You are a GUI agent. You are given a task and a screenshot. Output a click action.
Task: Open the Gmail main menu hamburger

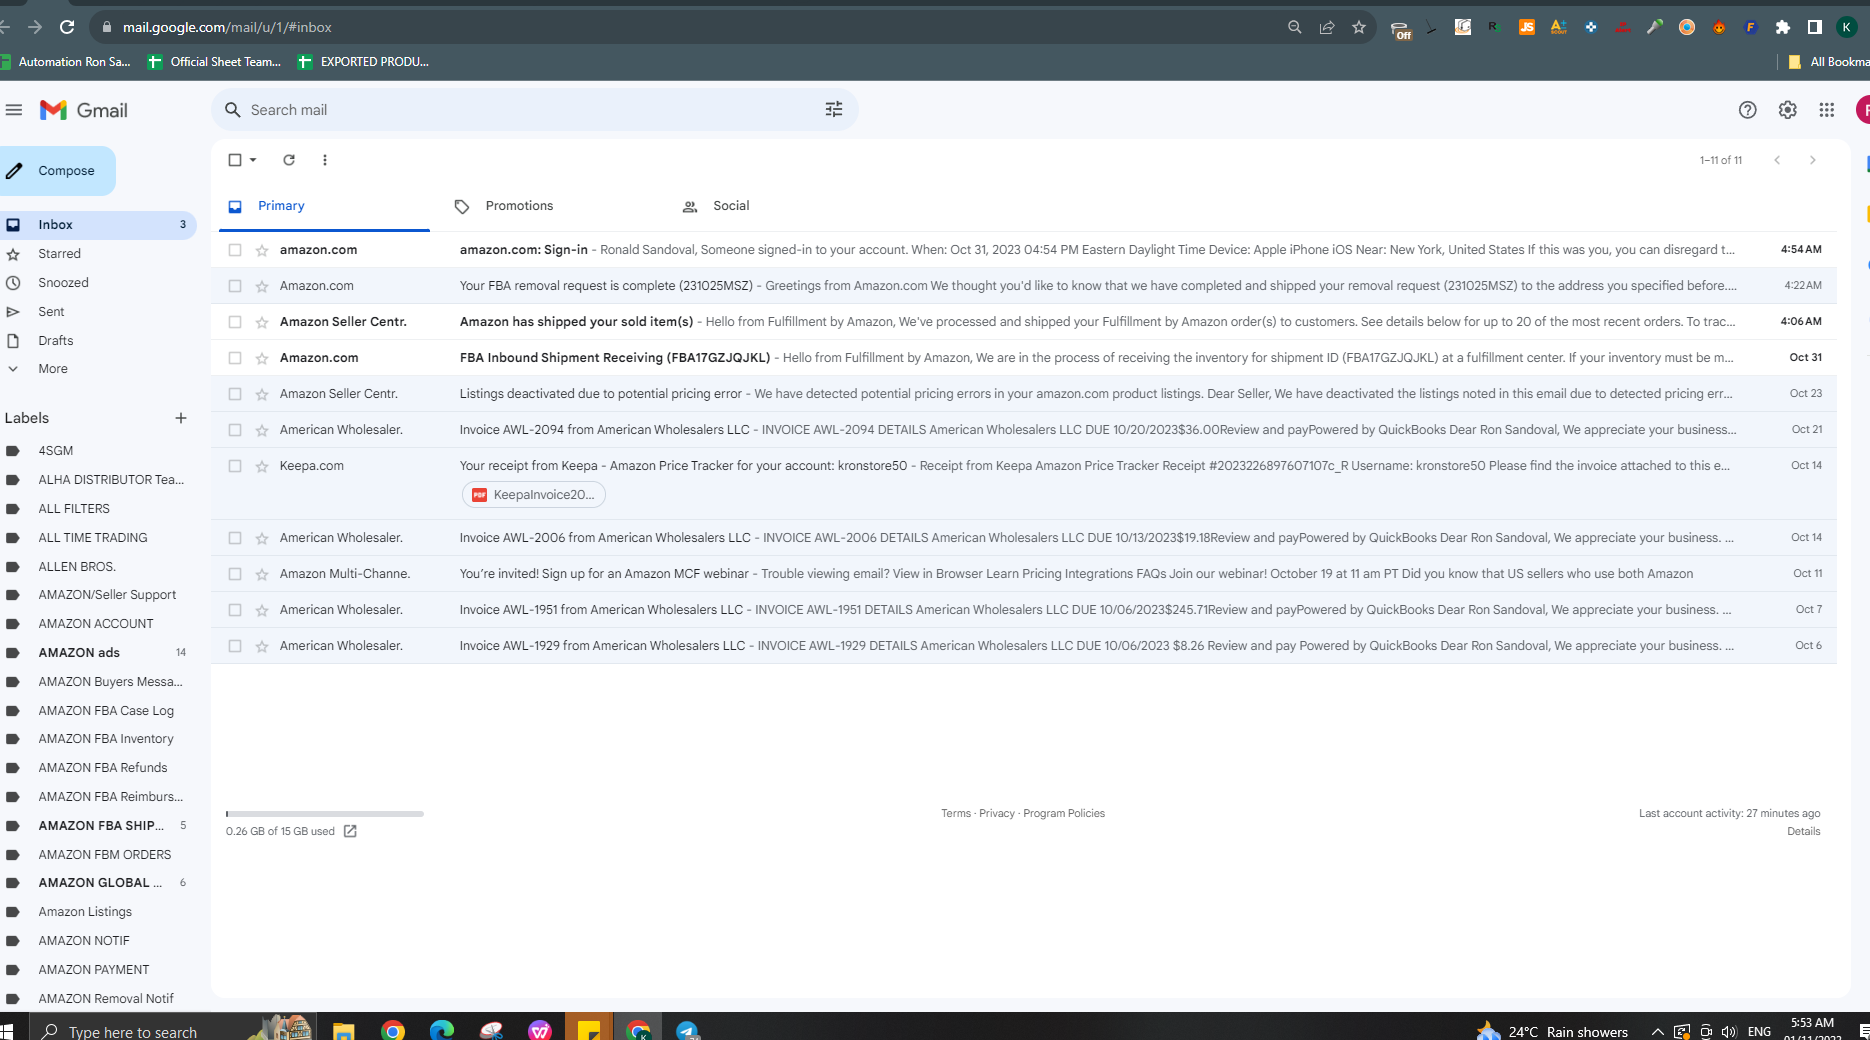pos(13,110)
